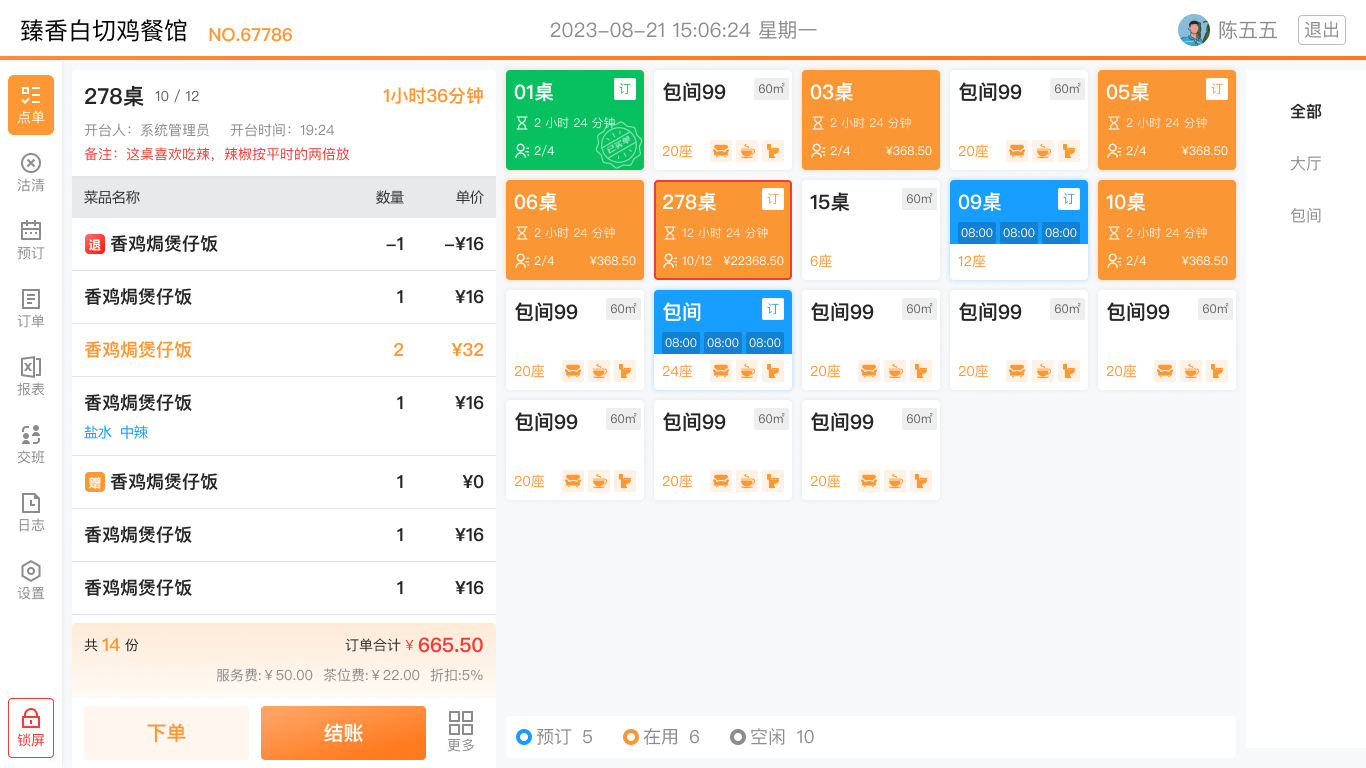Open the 订单 orders icon
The height and width of the screenshot is (768, 1366).
click(31, 300)
